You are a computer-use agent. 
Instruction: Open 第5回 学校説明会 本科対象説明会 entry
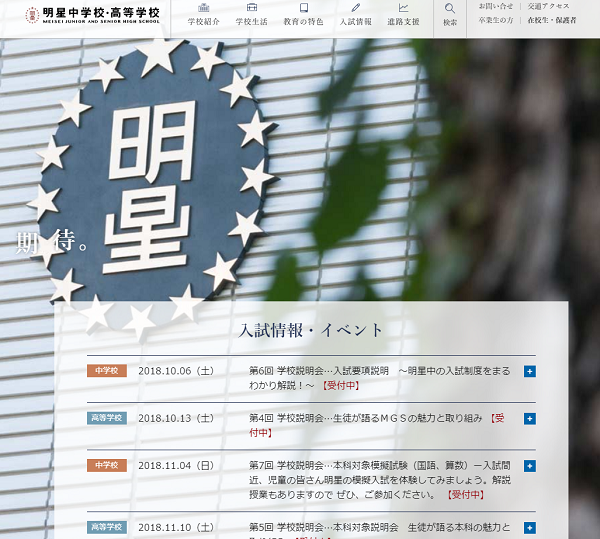380,530
